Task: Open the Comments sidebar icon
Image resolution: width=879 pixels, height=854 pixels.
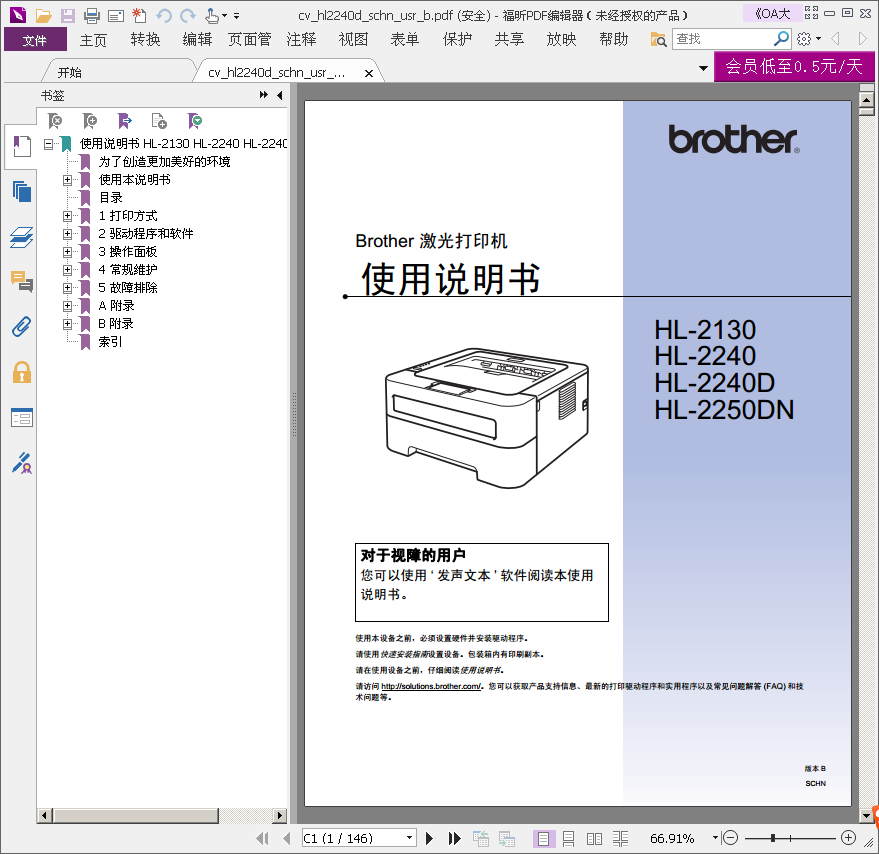Action: click(x=22, y=281)
